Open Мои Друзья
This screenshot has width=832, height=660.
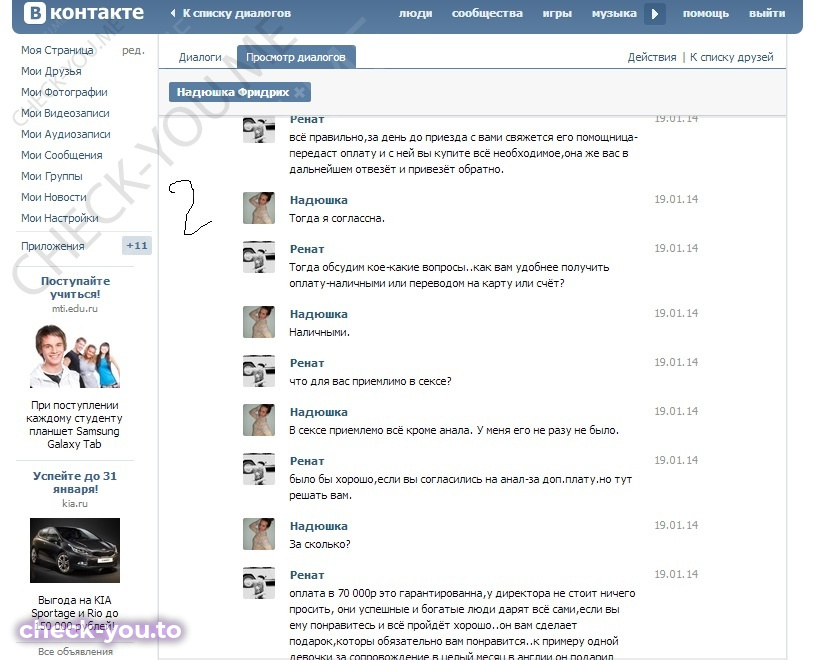[x=51, y=71]
